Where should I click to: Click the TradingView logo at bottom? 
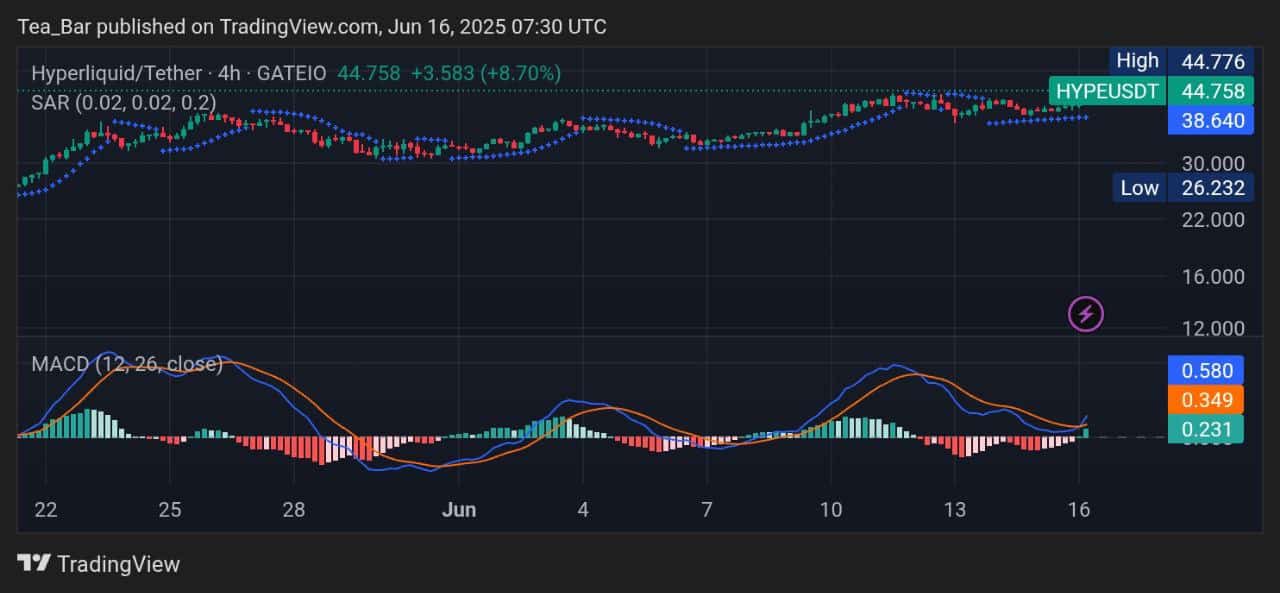click(99, 564)
